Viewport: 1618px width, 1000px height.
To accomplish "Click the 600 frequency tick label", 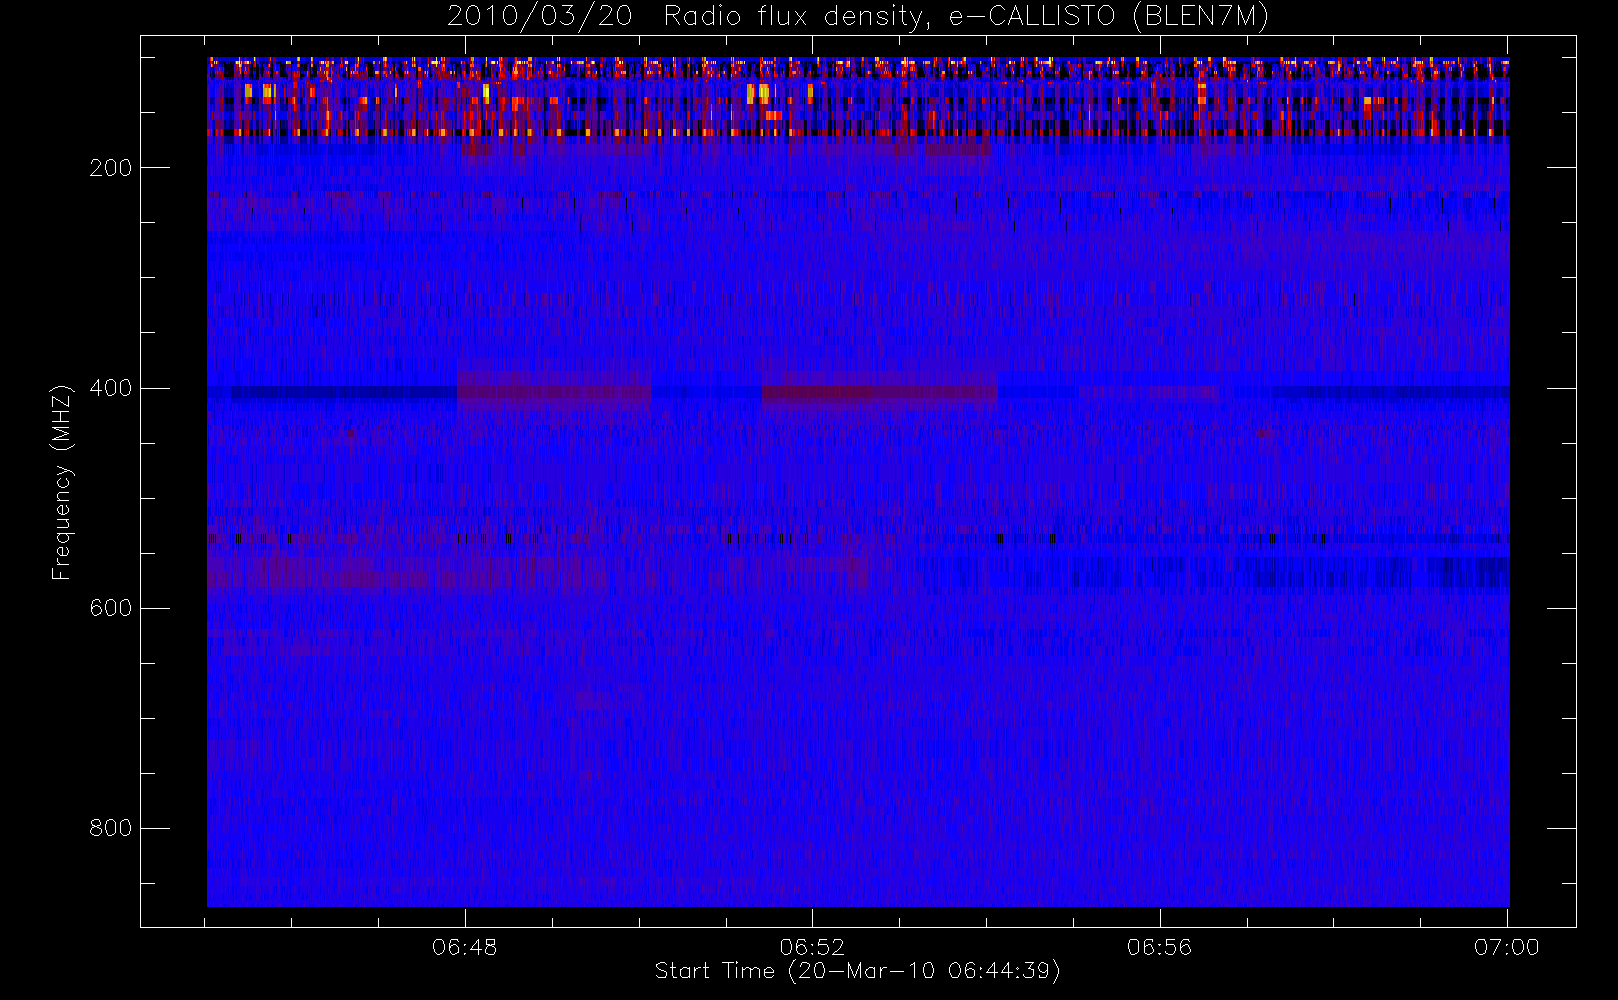I will pyautogui.click(x=111, y=608).
